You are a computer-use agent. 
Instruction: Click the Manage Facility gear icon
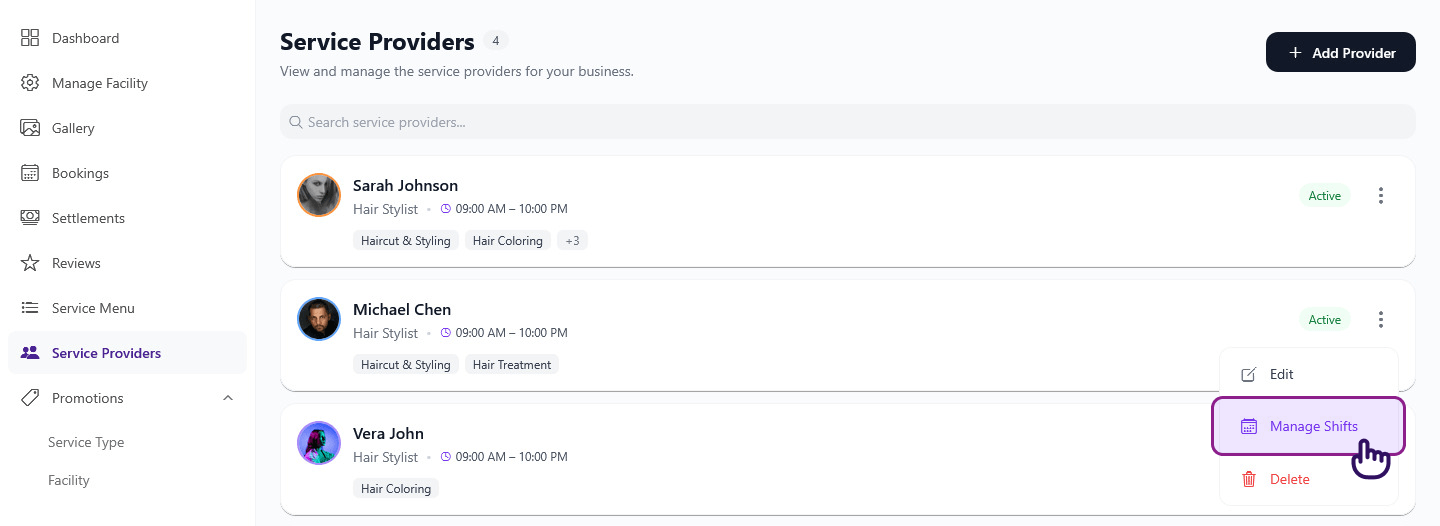pos(30,83)
